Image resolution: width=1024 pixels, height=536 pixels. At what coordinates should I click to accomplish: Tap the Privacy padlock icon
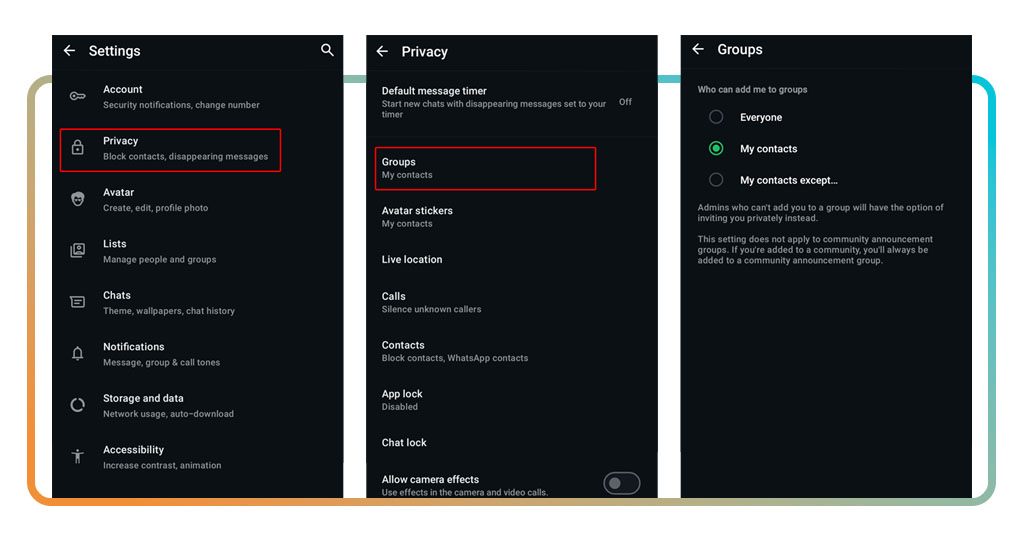77,148
